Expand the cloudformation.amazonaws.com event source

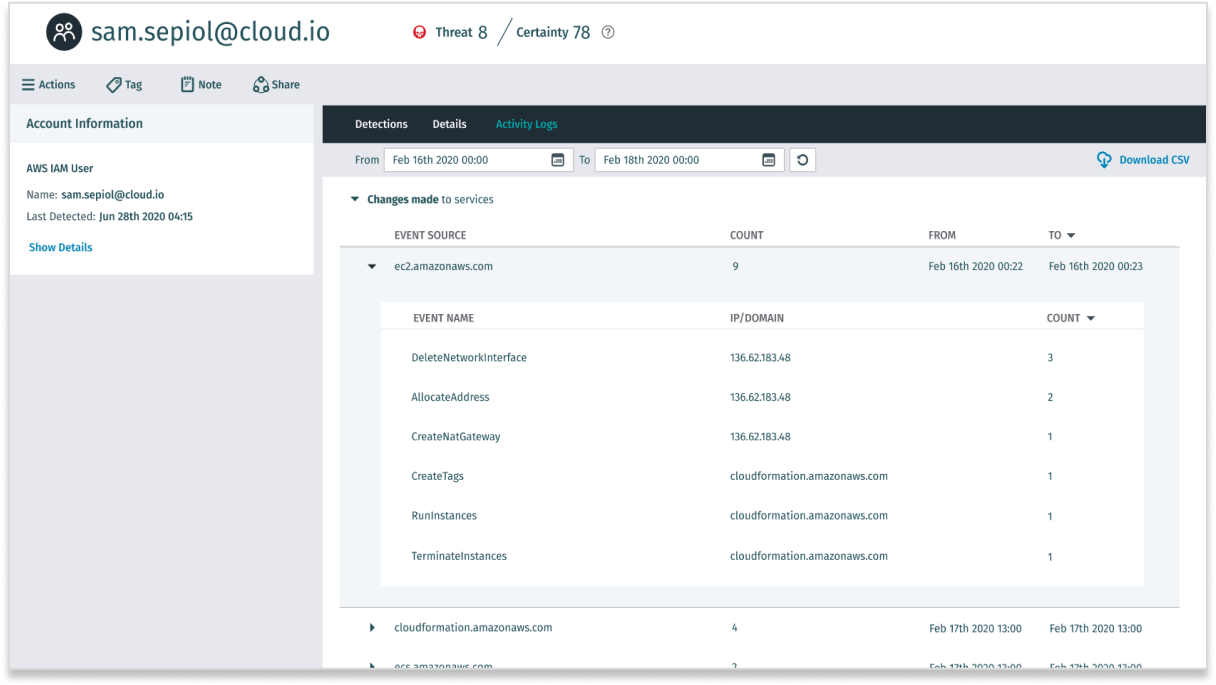coord(371,627)
